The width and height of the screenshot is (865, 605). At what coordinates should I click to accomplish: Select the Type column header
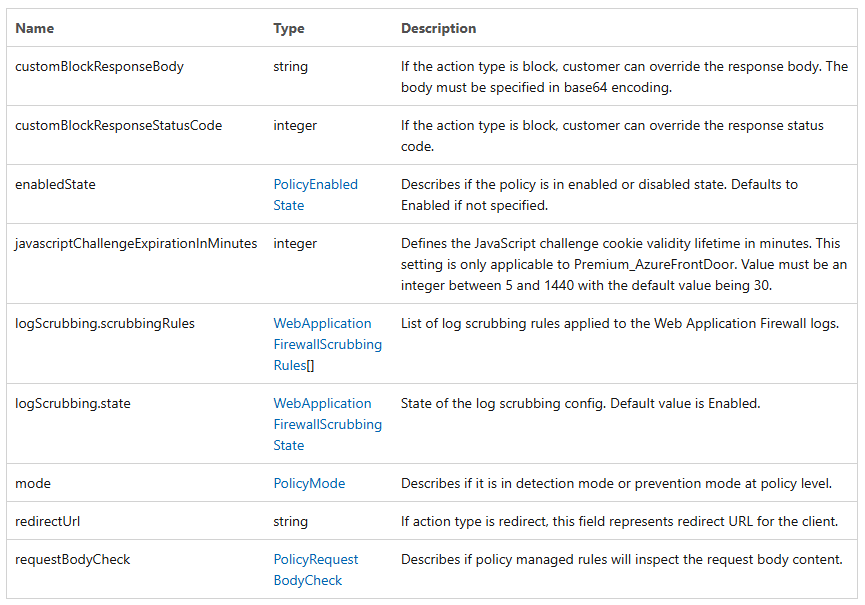[x=289, y=28]
